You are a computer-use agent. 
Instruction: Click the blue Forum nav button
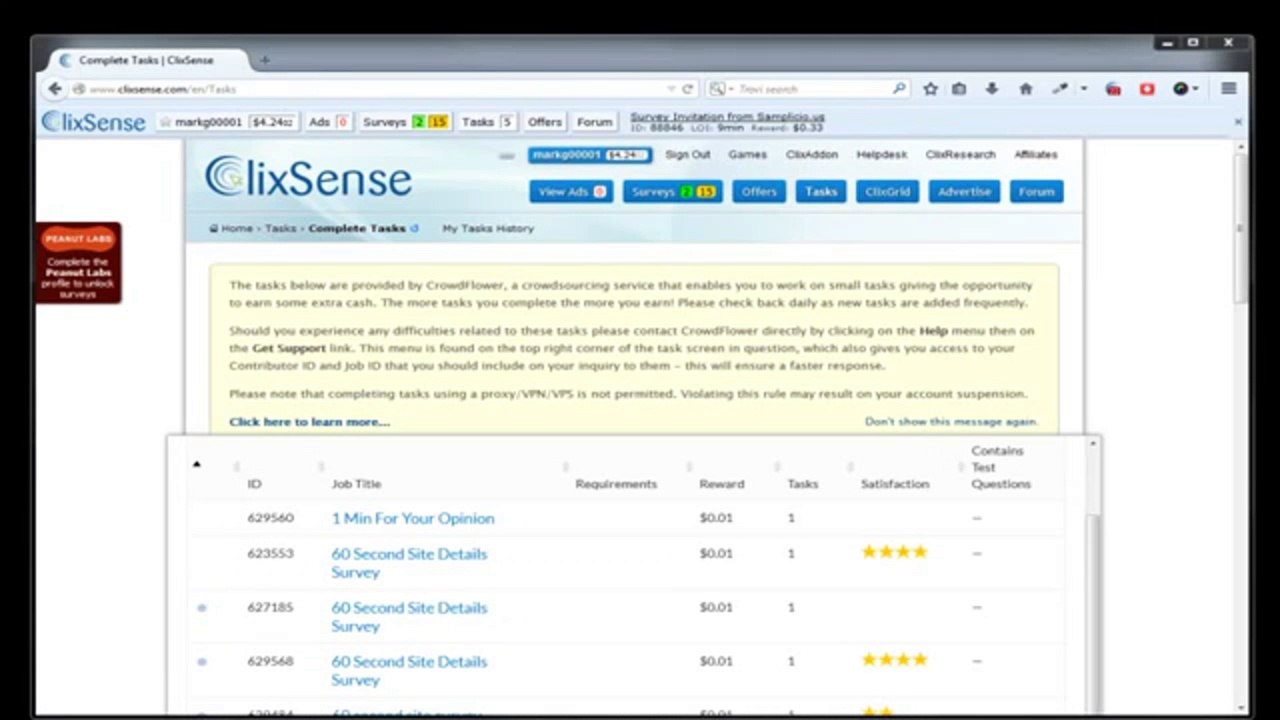(x=1036, y=192)
